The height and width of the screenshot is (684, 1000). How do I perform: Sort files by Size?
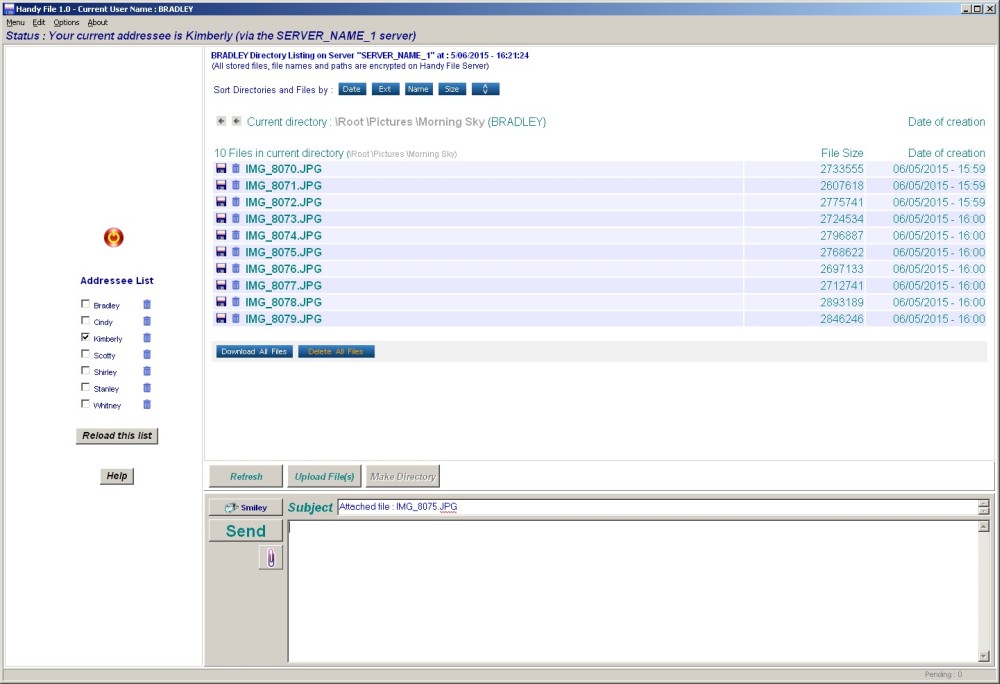click(x=452, y=89)
